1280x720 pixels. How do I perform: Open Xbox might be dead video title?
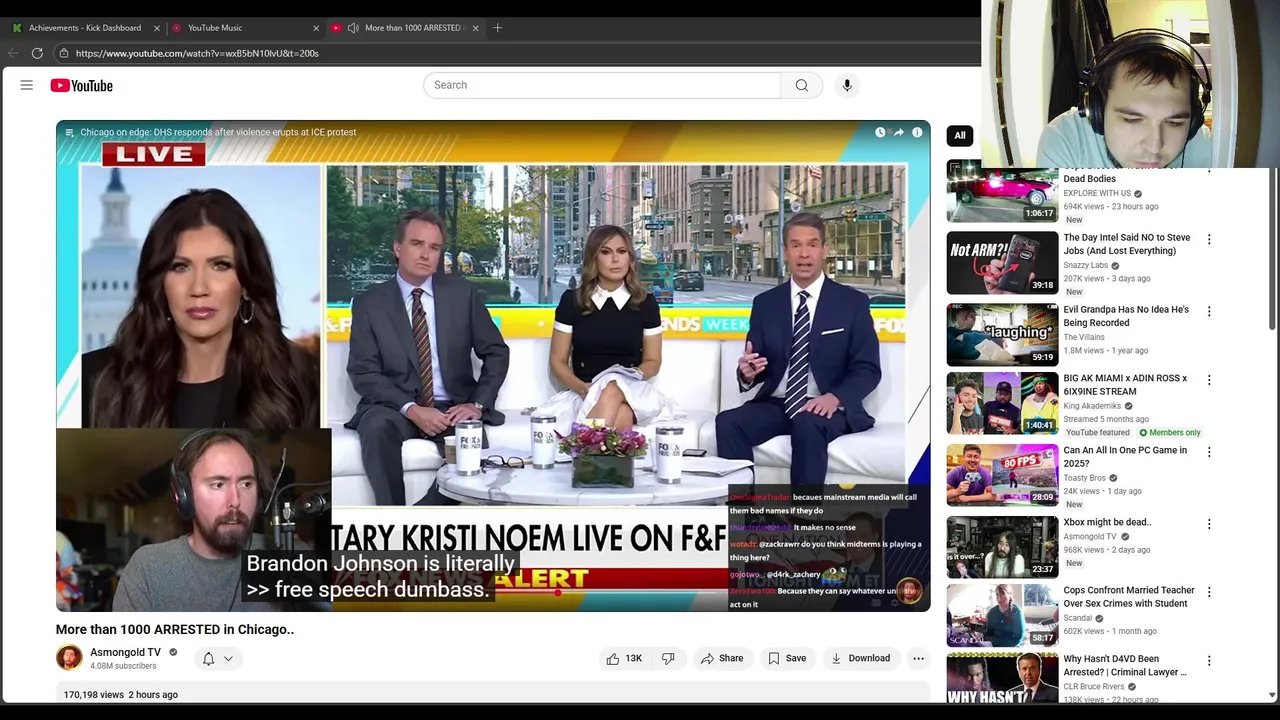(1107, 522)
